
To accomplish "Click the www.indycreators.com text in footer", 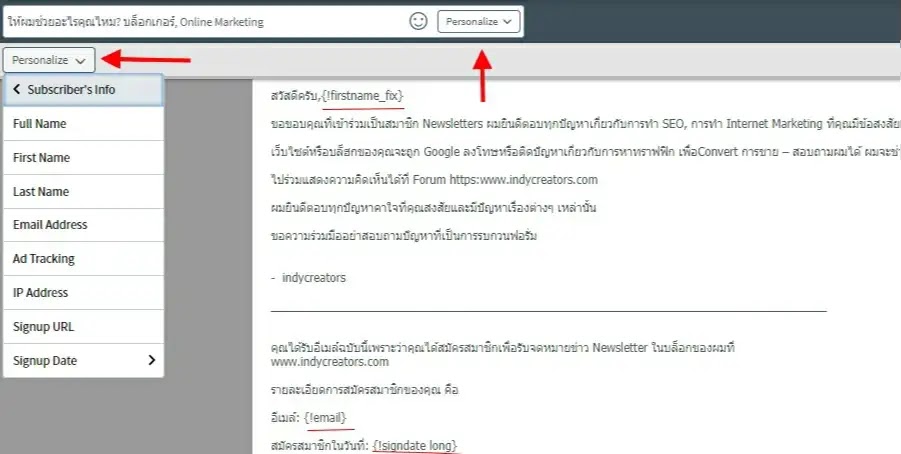I will coord(330,362).
